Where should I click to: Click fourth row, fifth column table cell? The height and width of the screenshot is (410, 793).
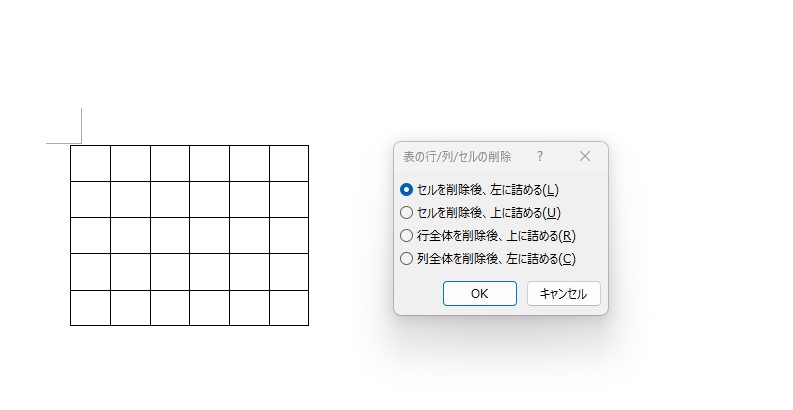click(x=249, y=271)
